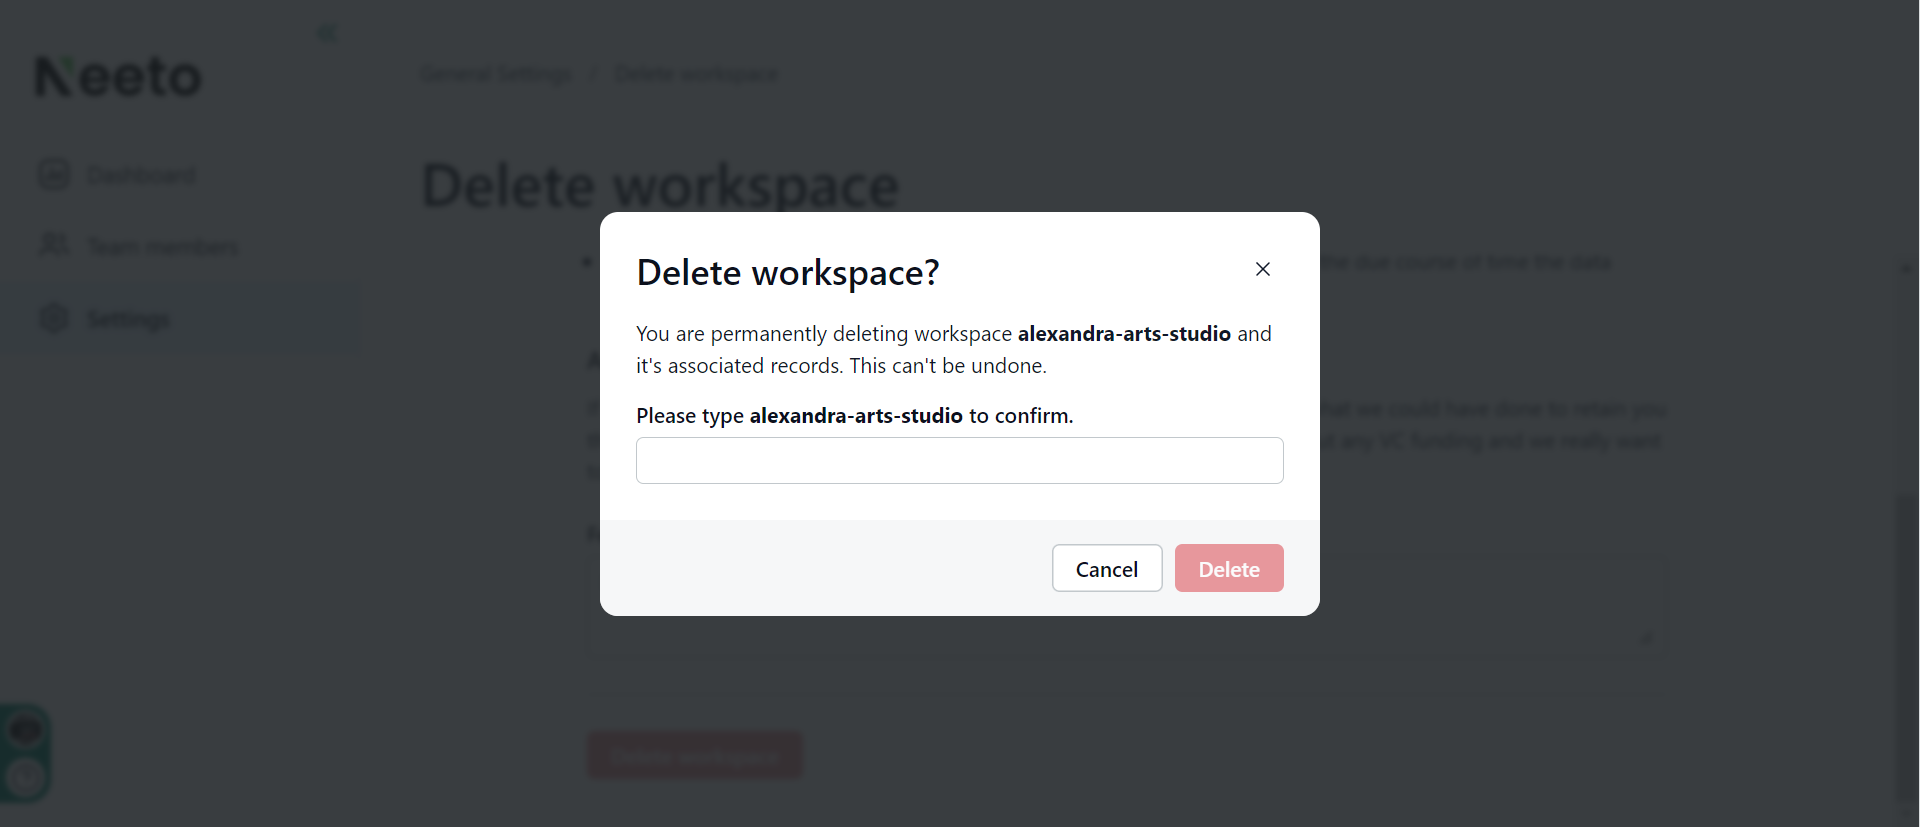Focus the workspace name confirmation field
The width and height of the screenshot is (1920, 827).
959,460
